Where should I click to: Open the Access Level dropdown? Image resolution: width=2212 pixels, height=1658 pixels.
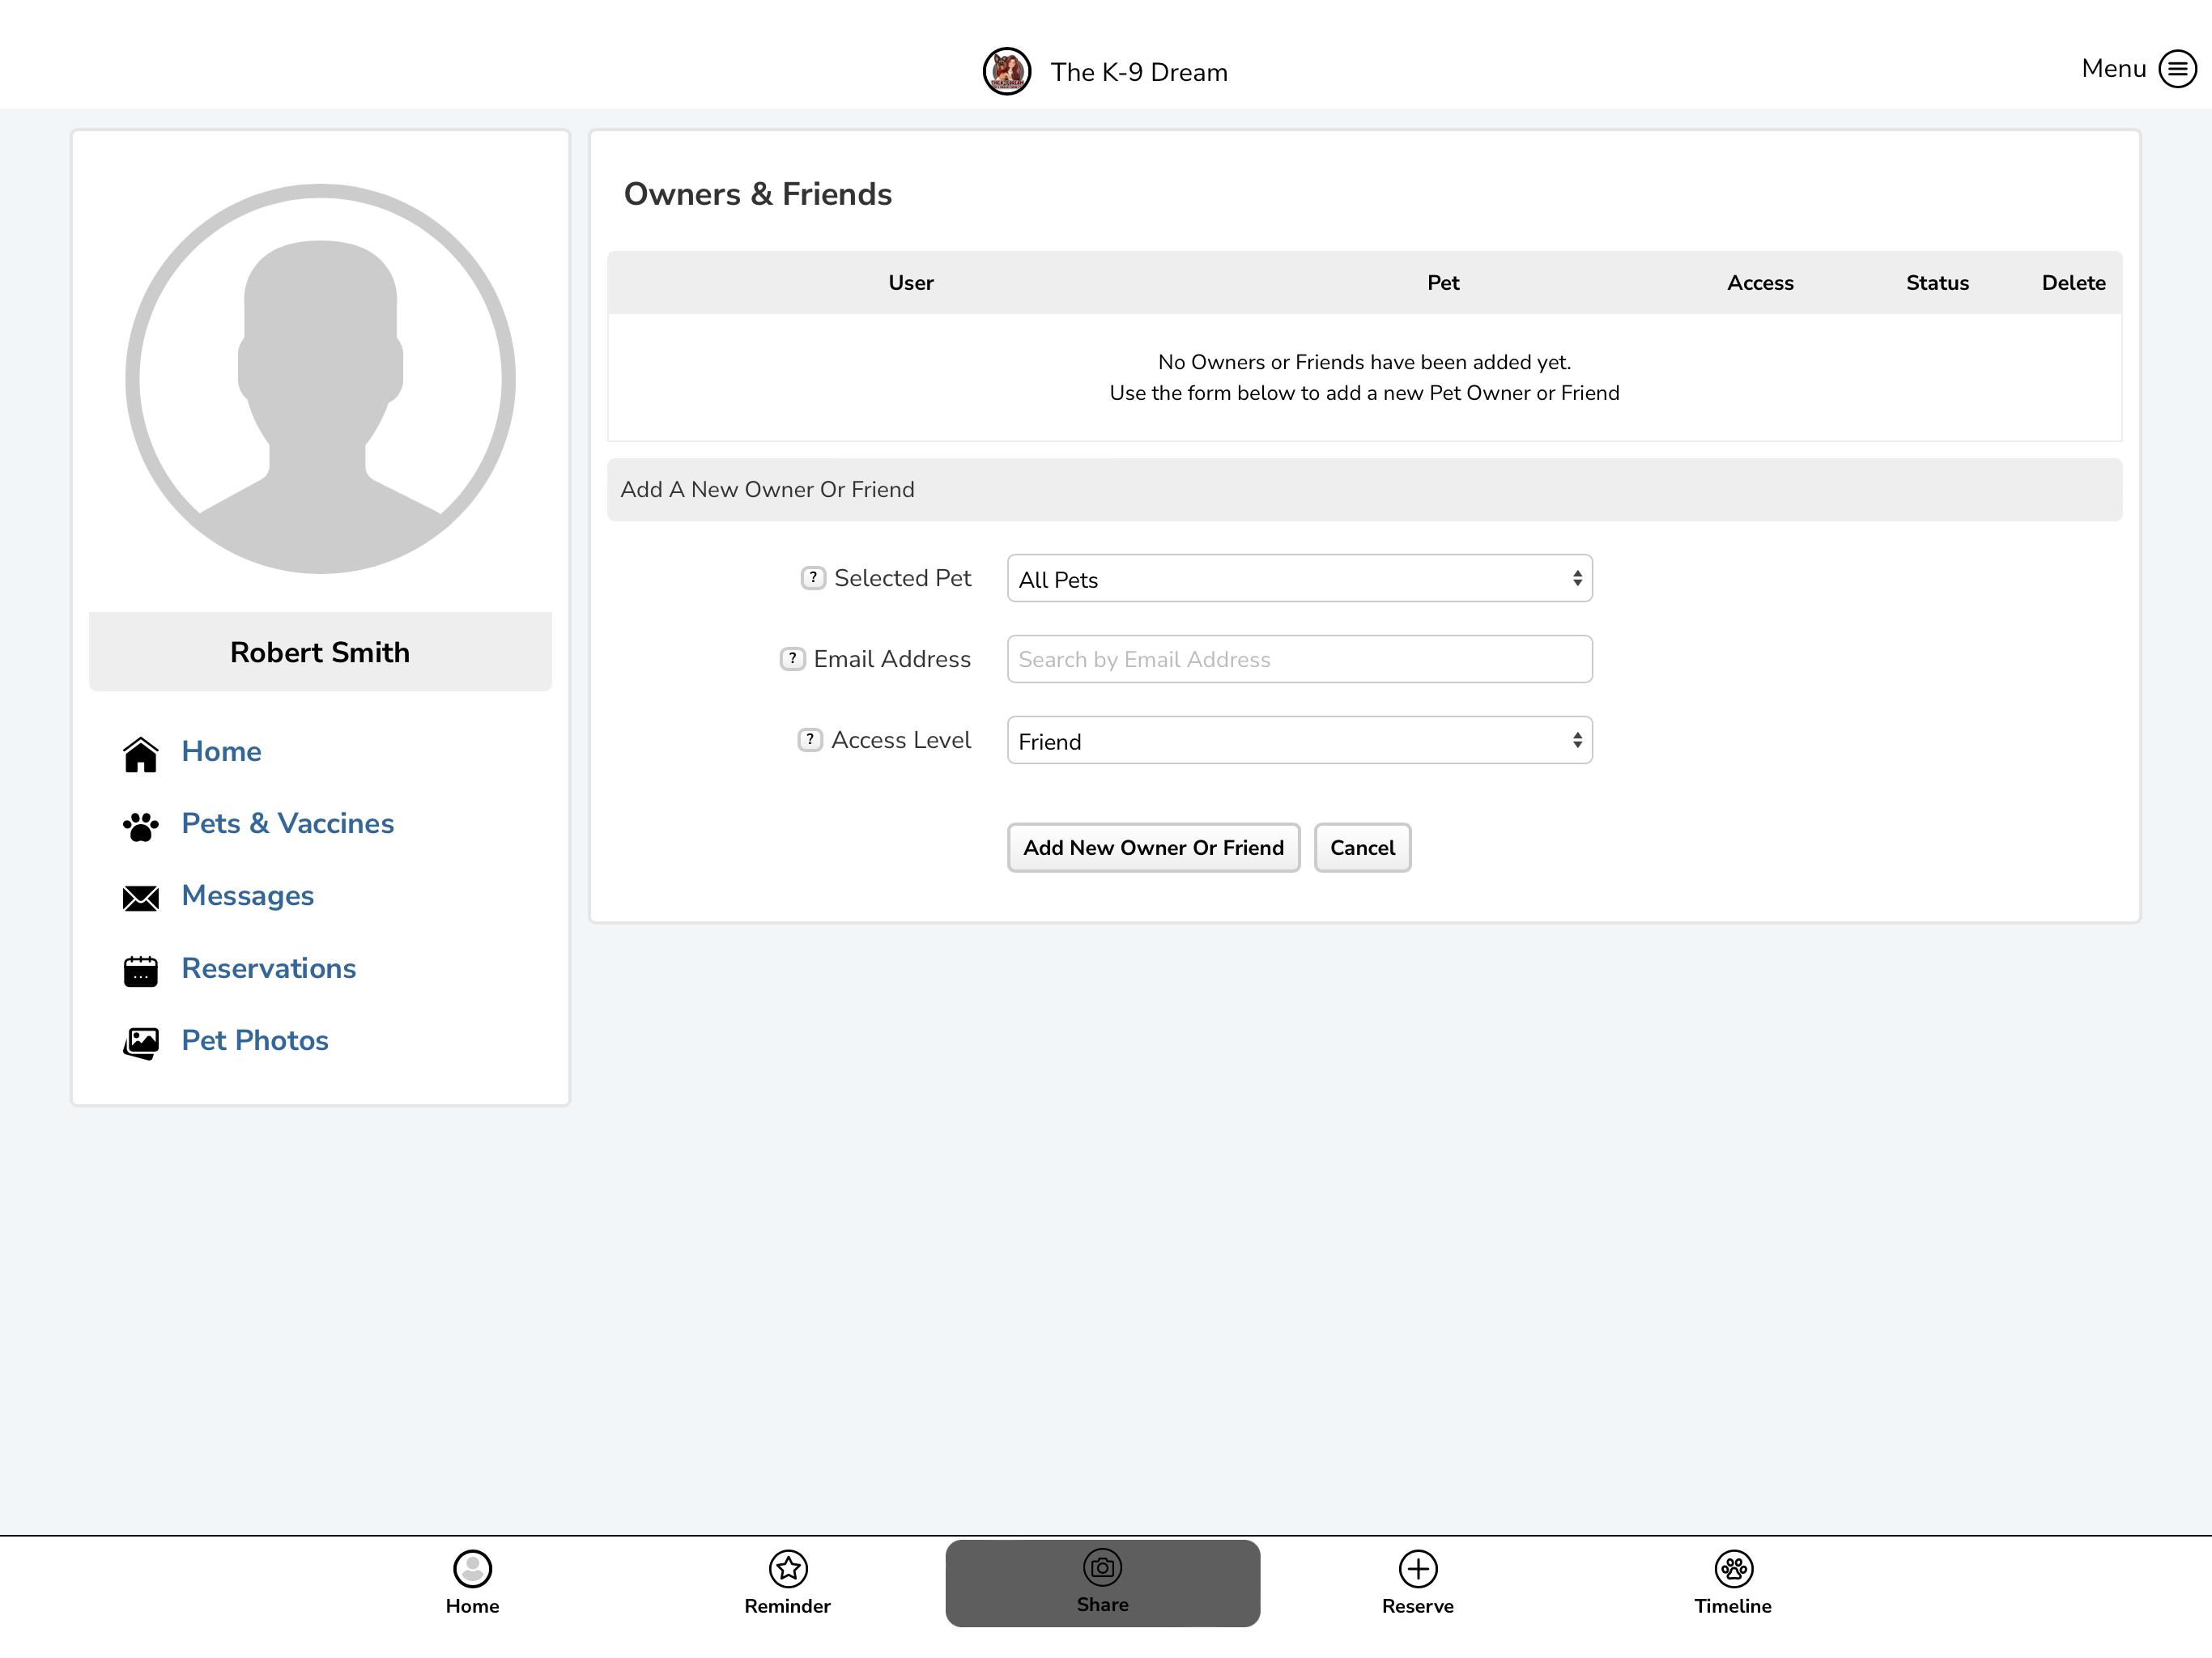pyautogui.click(x=1299, y=740)
